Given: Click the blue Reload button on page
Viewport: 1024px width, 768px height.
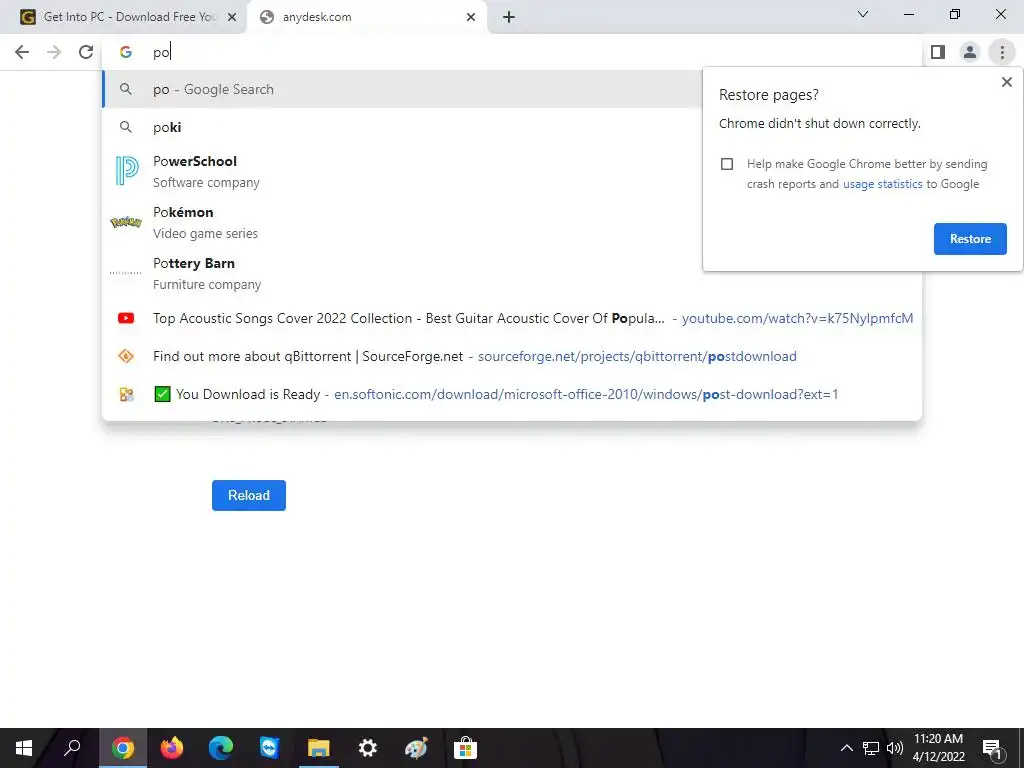Looking at the screenshot, I should (x=249, y=496).
